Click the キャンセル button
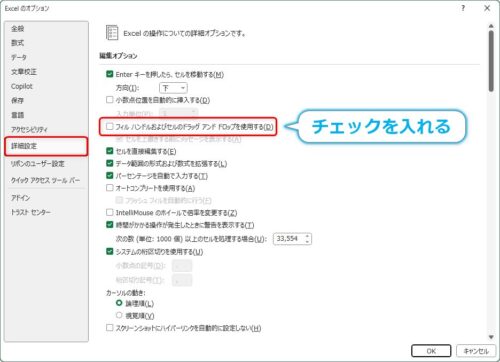The image size is (500, 362). click(x=476, y=351)
